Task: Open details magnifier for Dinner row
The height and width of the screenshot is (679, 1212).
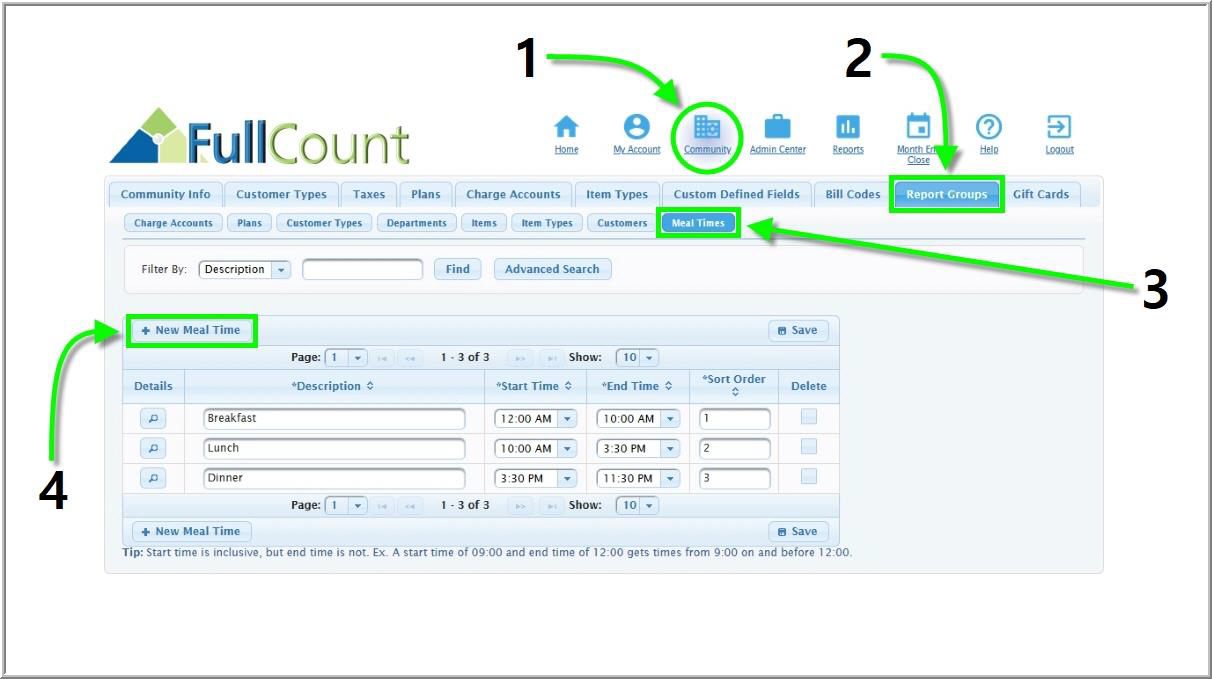Action: pos(153,478)
